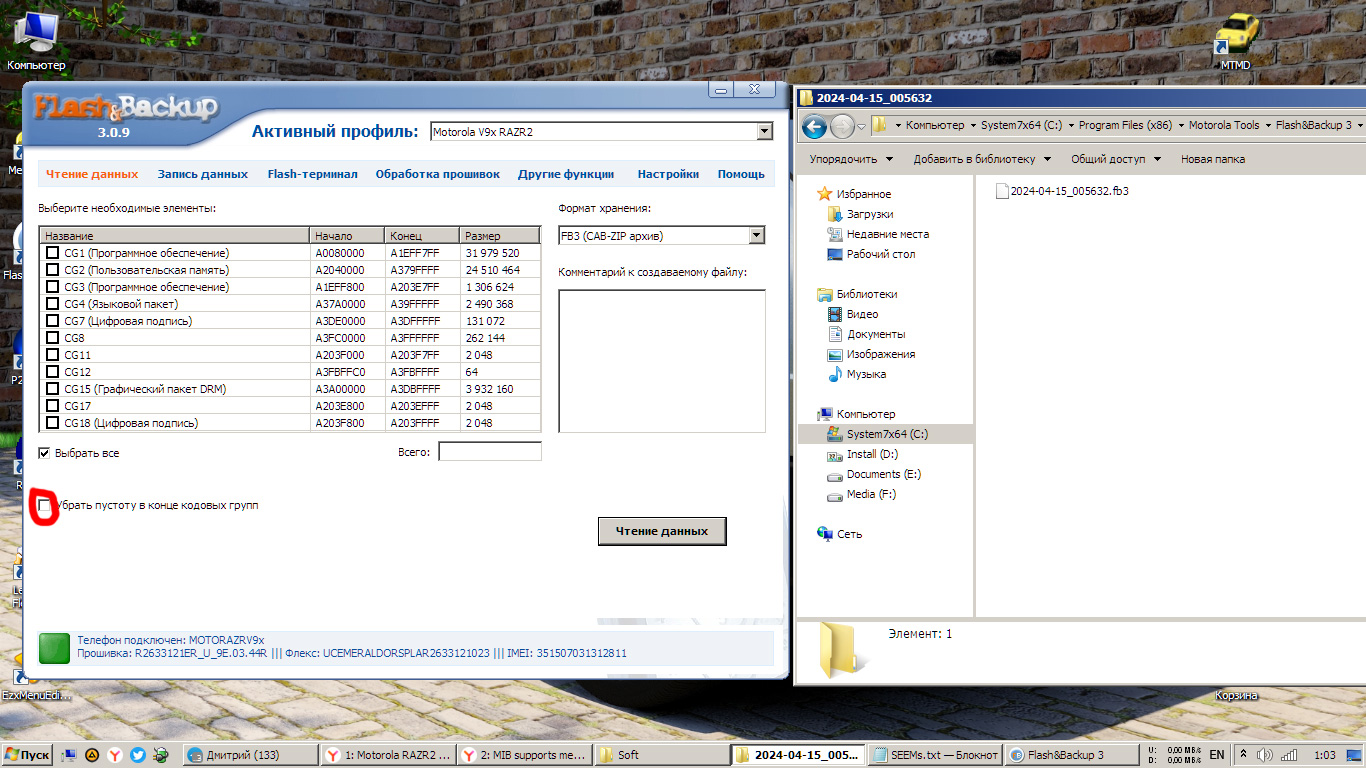Open the Добавить в библиотеку dropdown
Screen dimensions: 1366x768
pyautogui.click(x=982, y=159)
